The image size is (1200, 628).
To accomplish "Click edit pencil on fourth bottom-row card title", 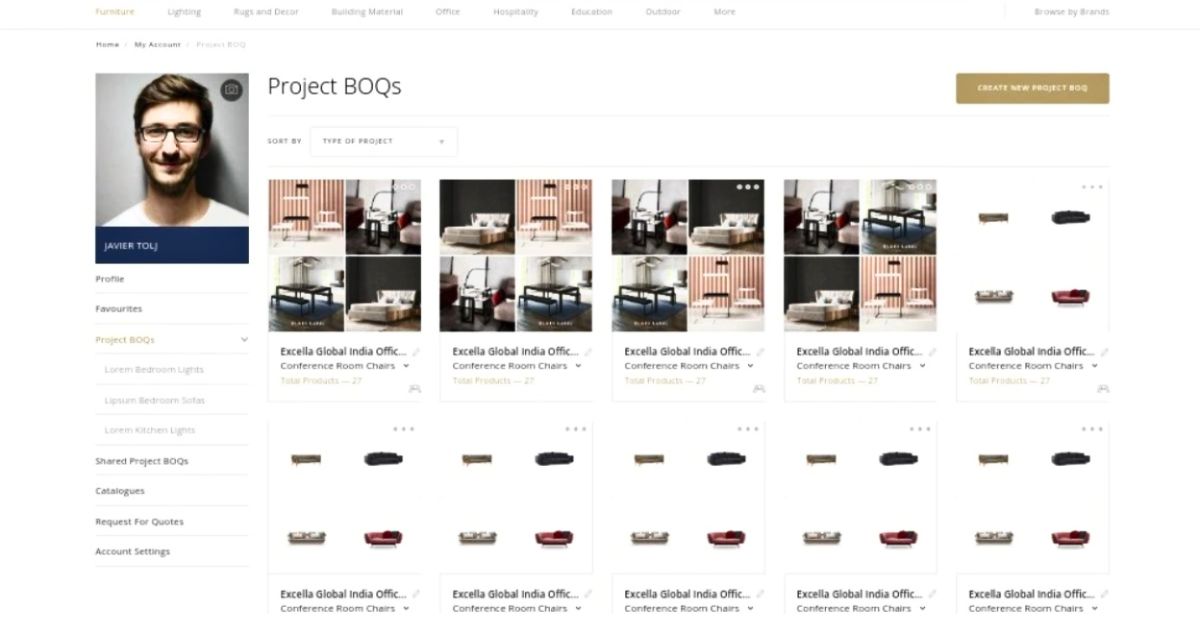I will (932, 593).
